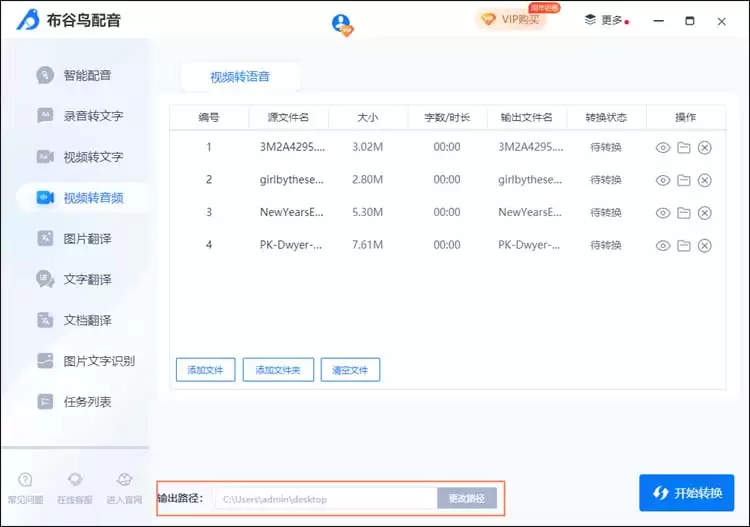Image resolution: width=750 pixels, height=527 pixels.
Task: Click the output path input field
Action: click(x=326, y=499)
